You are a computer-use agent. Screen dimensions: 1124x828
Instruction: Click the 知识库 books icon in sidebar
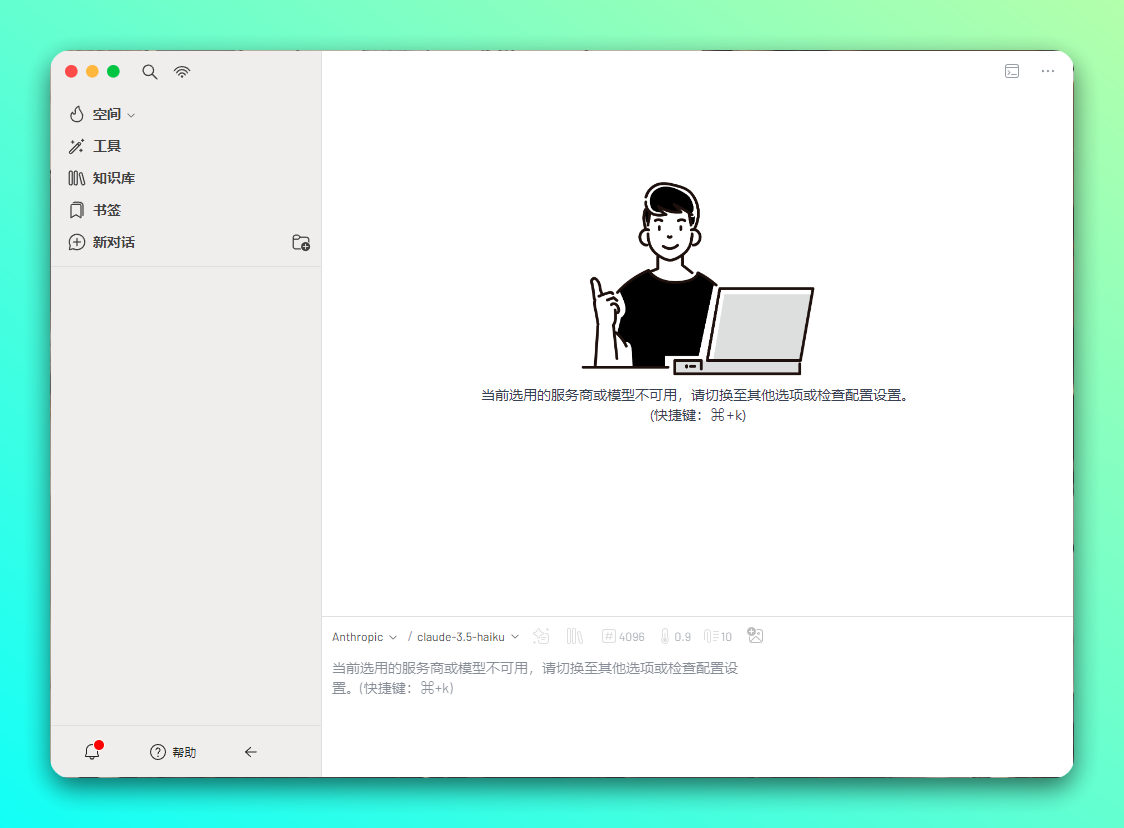coord(77,178)
